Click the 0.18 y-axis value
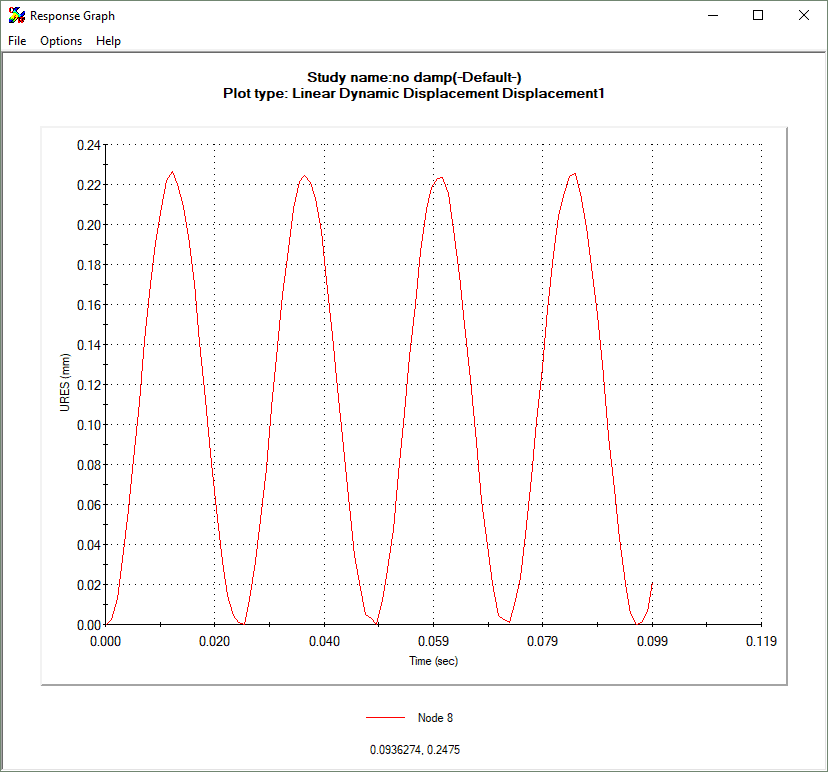The width and height of the screenshot is (828, 772). tap(89, 265)
